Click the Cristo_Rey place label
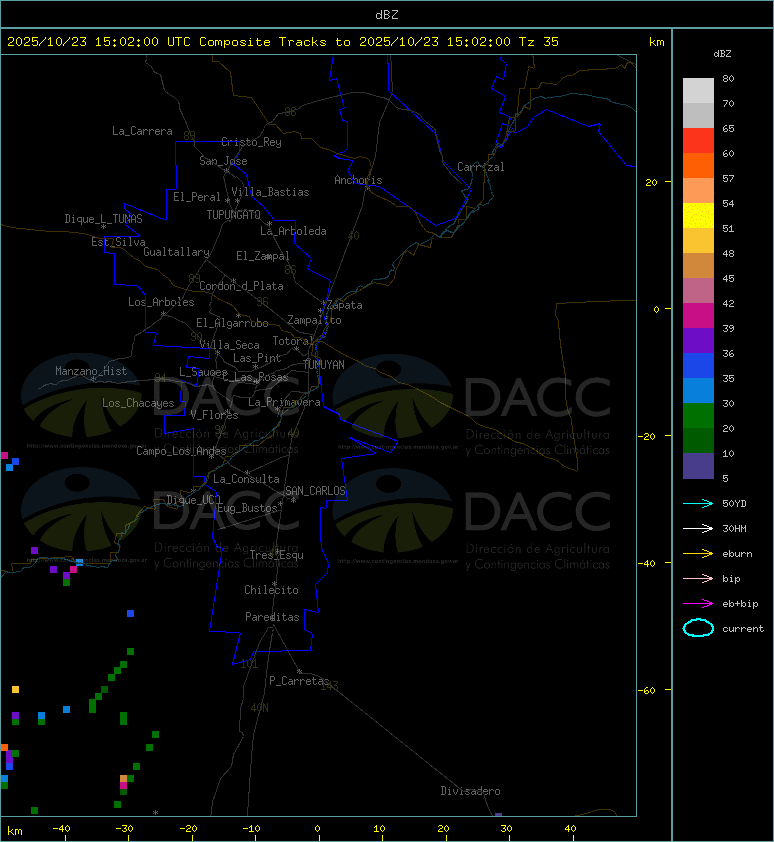 (x=251, y=142)
